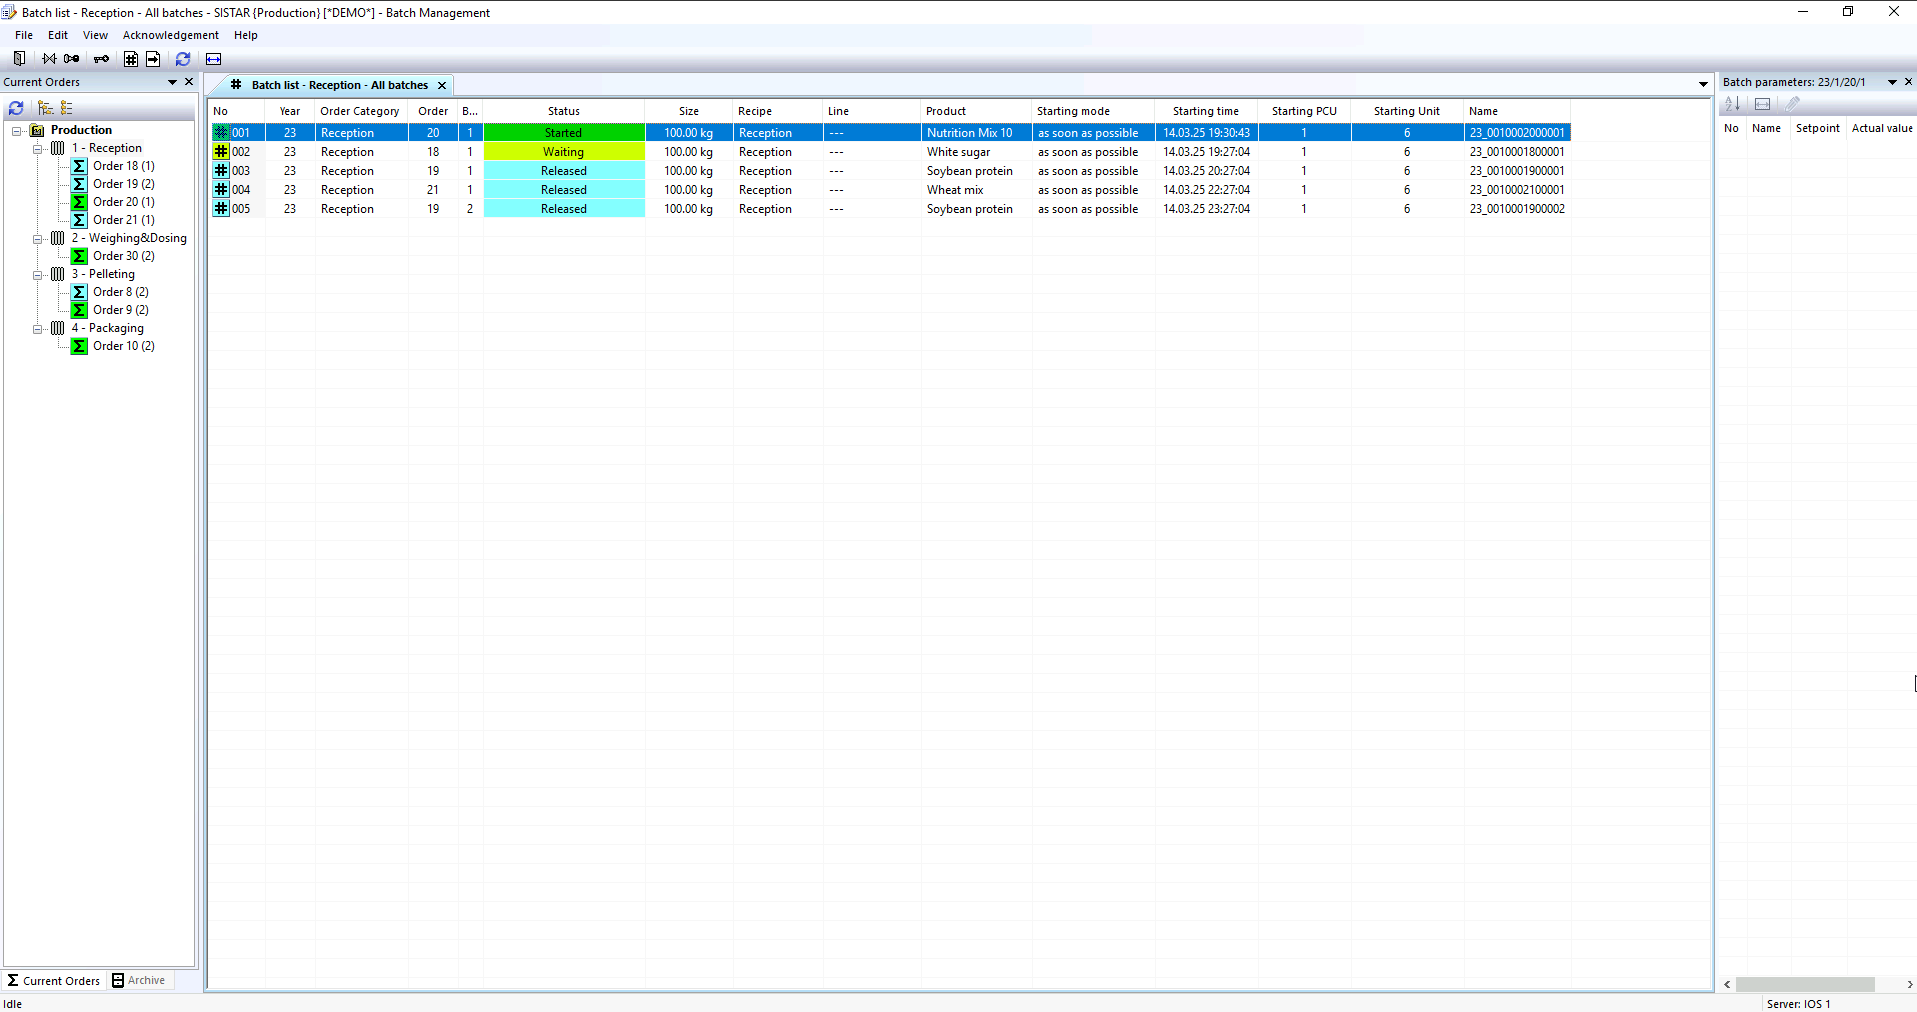Collapse the 3 - Pelleting tree node

[38, 275]
